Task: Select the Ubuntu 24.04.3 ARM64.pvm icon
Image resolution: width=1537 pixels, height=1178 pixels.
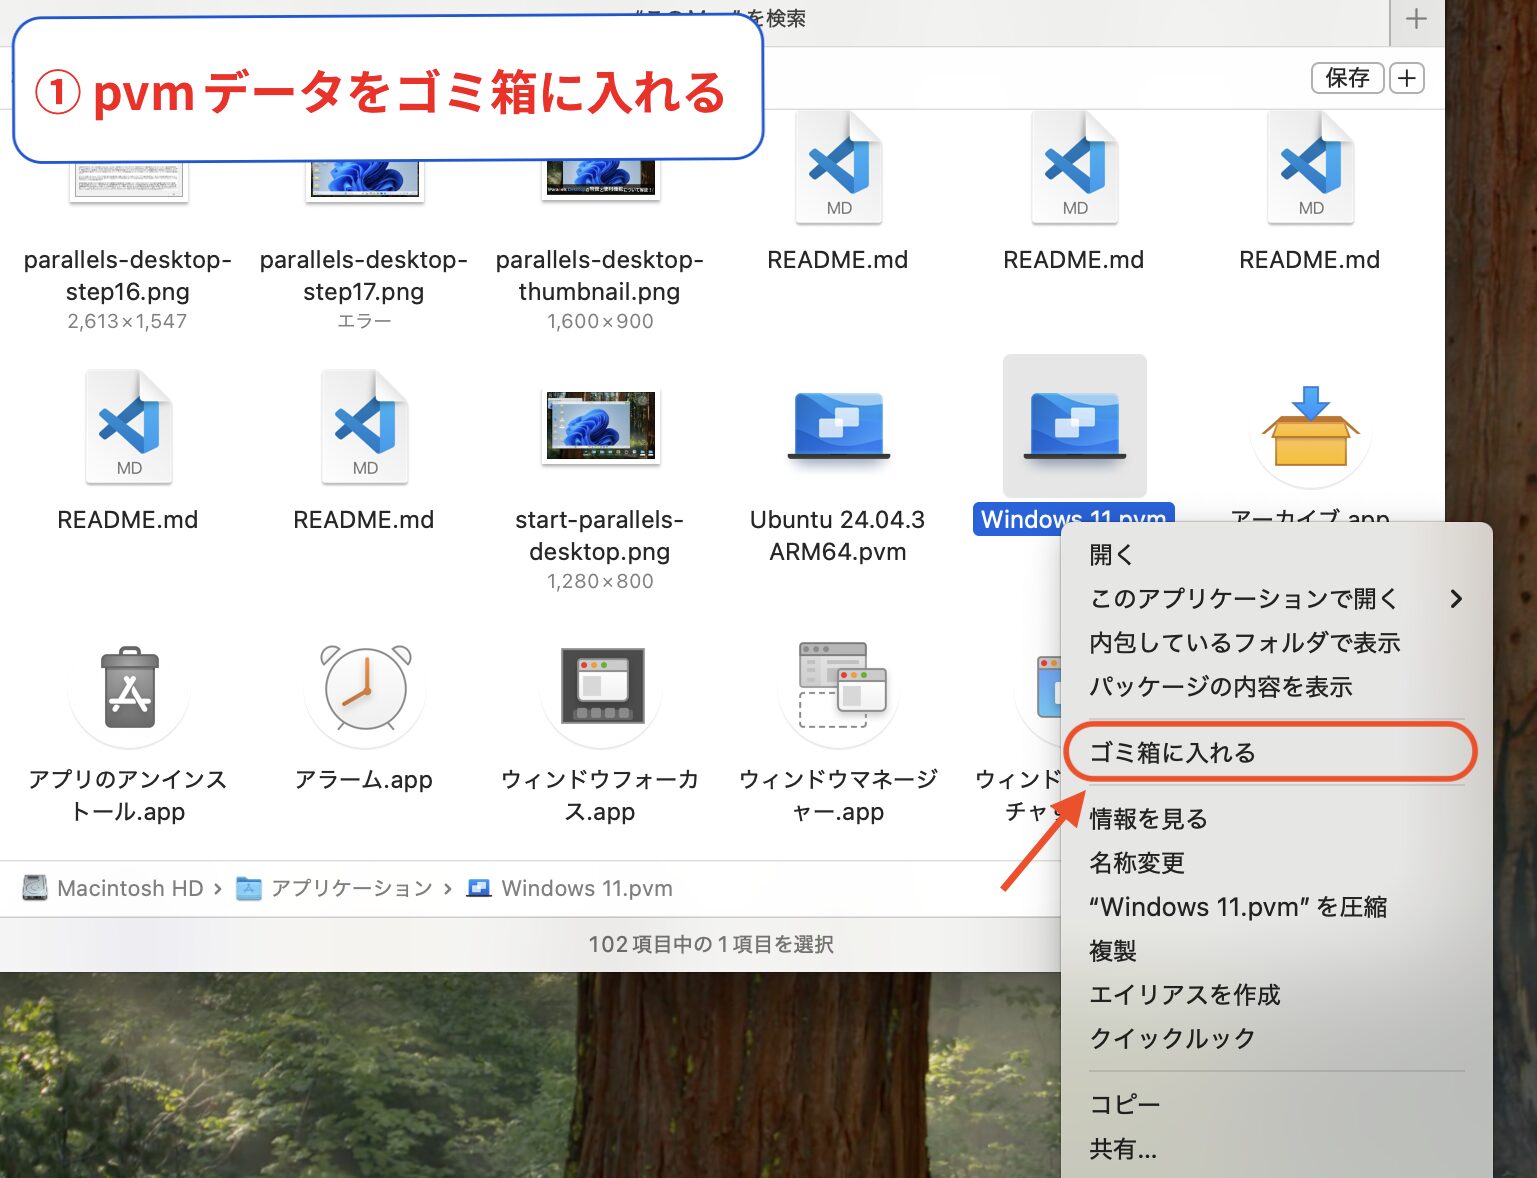Action: [838, 426]
